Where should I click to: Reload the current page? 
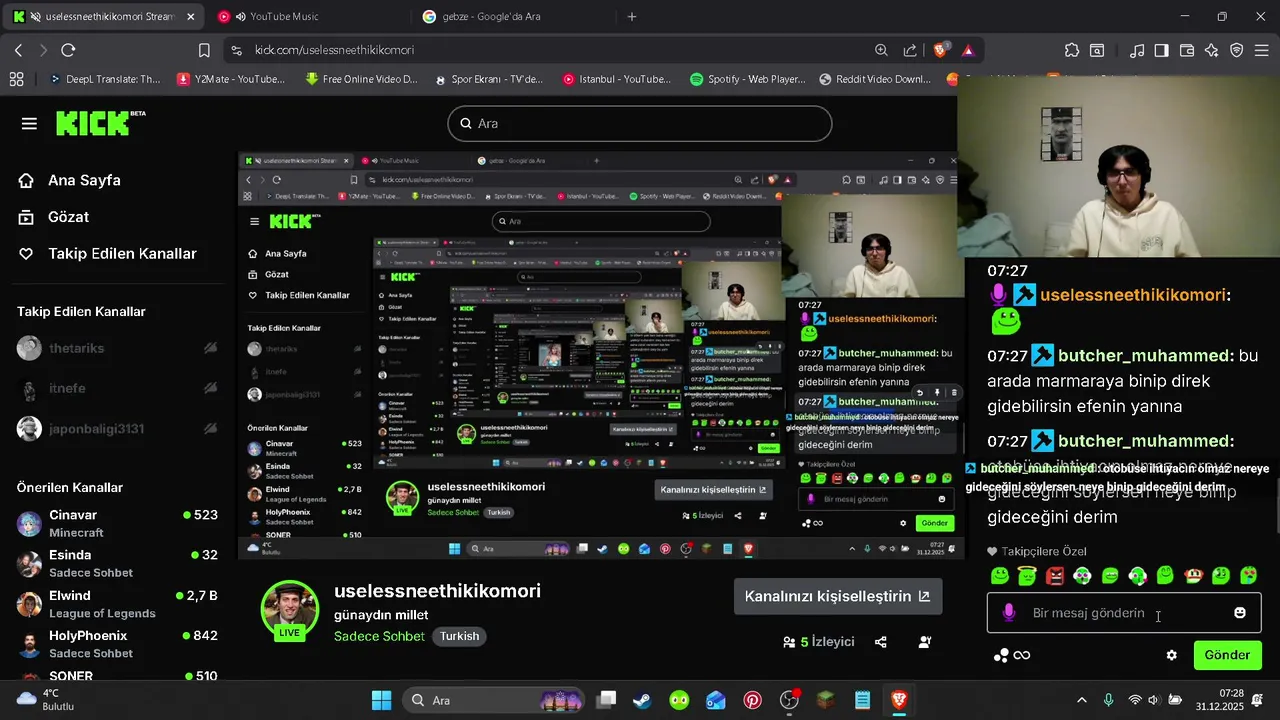(68, 50)
